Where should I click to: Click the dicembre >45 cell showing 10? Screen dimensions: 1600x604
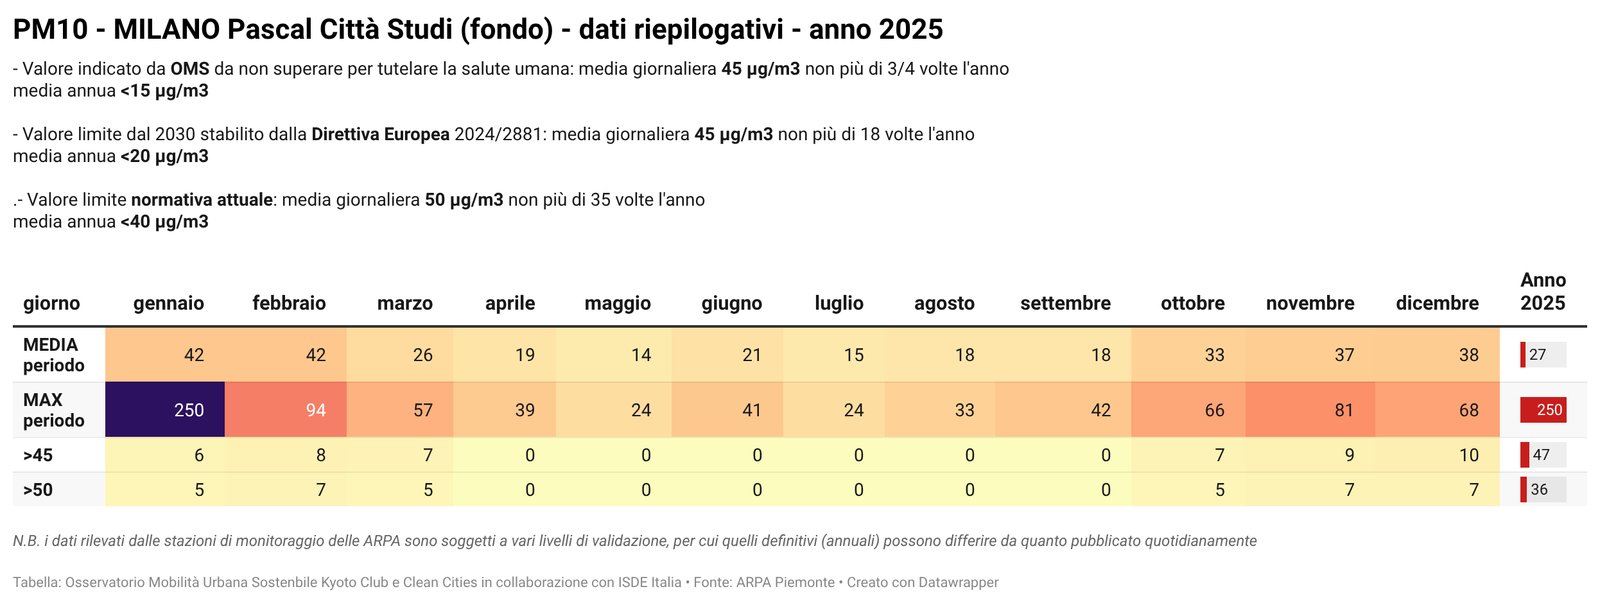[x=1437, y=455]
